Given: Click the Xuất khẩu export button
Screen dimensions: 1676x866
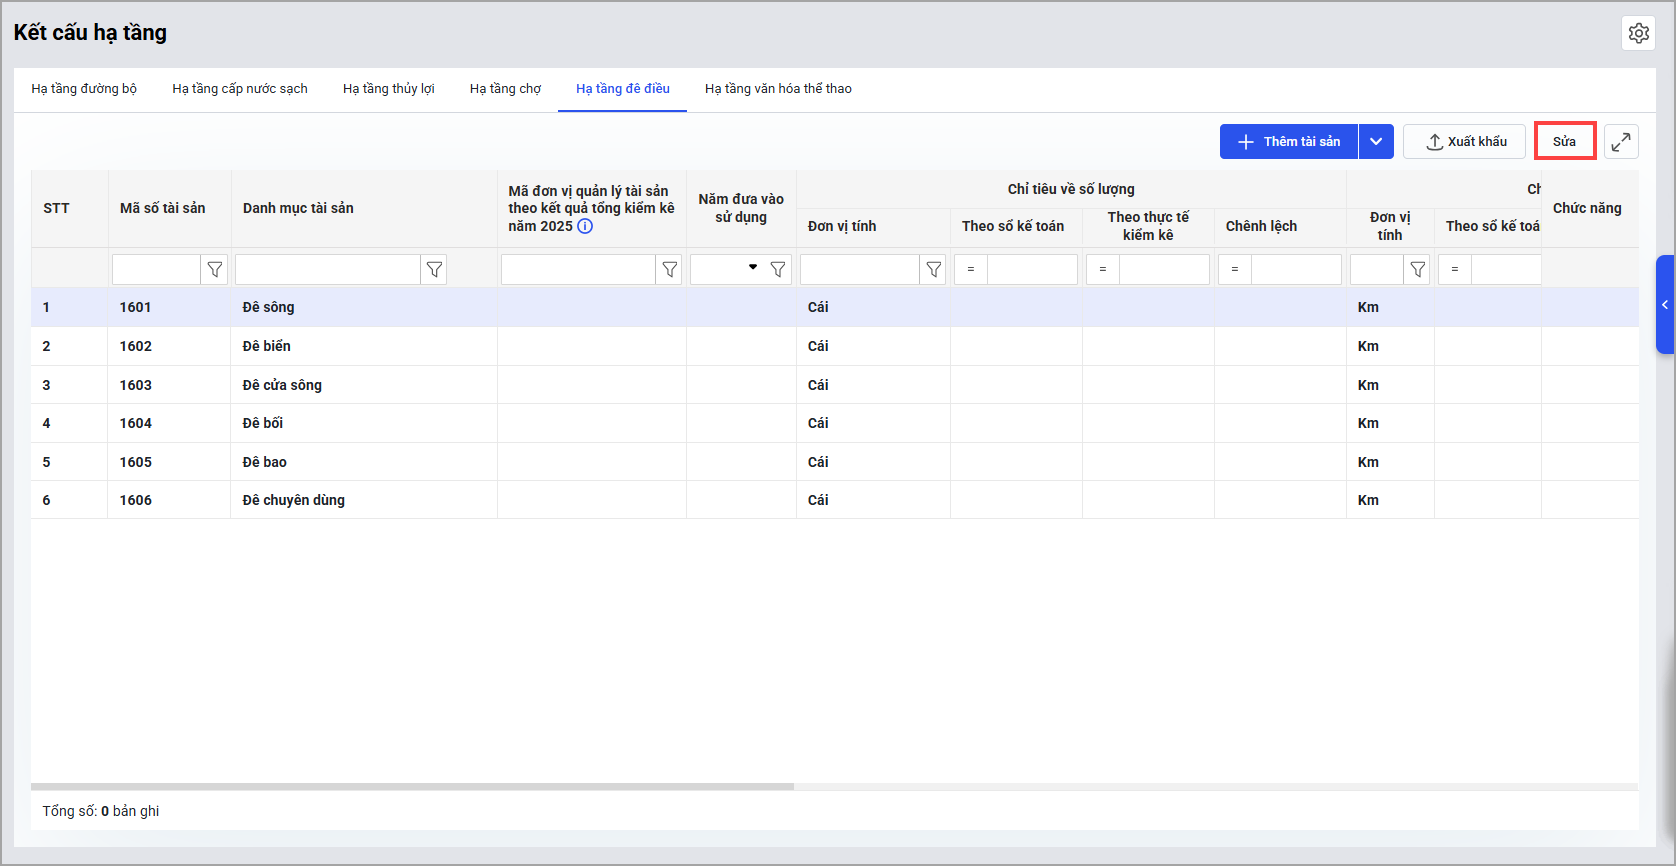Looking at the screenshot, I should click(x=1464, y=142).
